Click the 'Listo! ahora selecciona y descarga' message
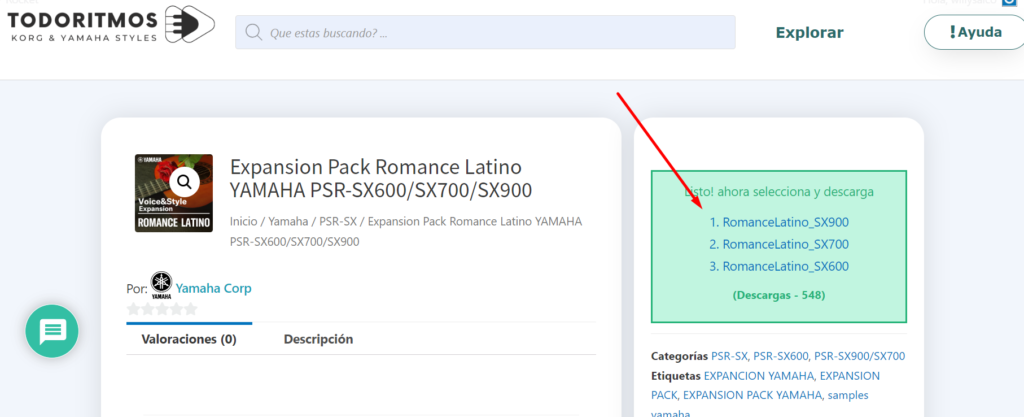 (x=779, y=192)
